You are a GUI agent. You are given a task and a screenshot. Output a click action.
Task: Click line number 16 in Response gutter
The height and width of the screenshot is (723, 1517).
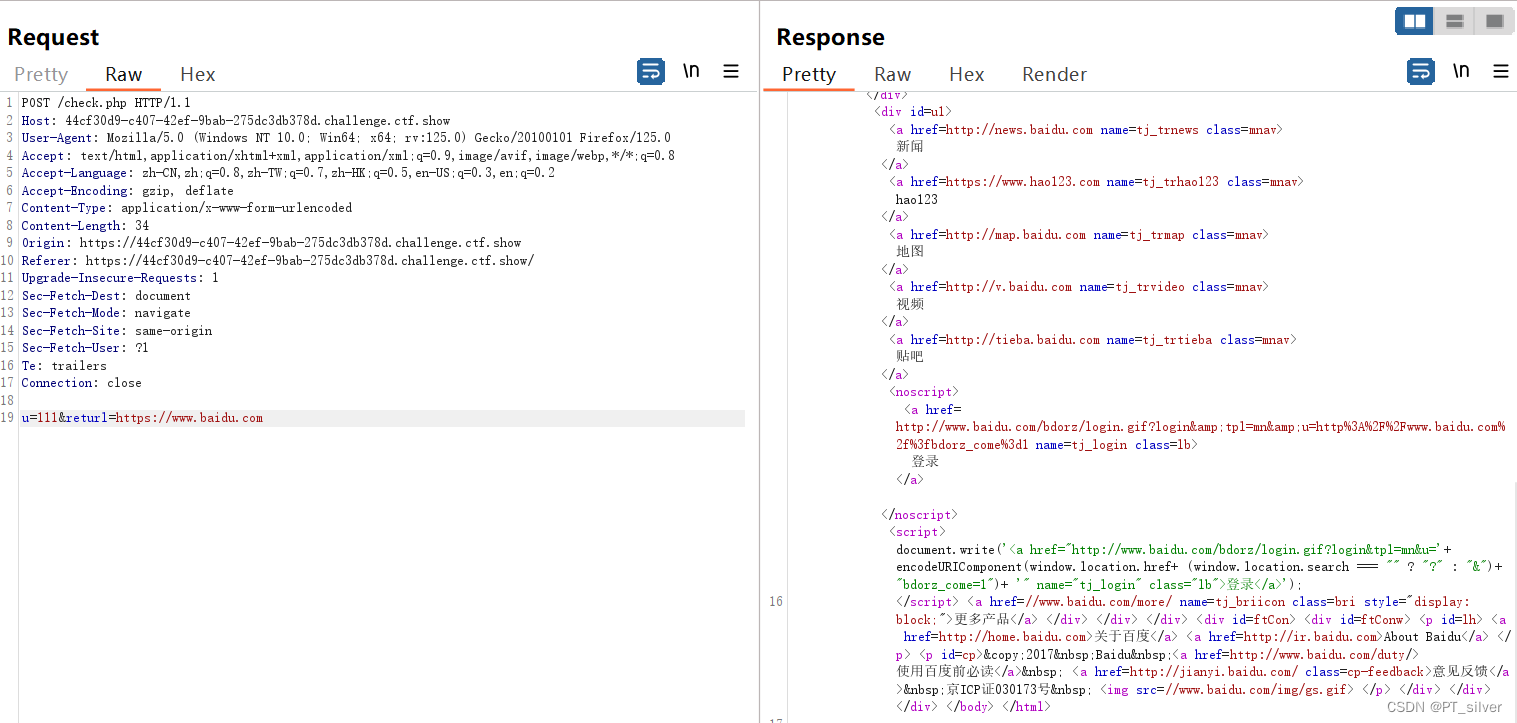click(x=776, y=602)
